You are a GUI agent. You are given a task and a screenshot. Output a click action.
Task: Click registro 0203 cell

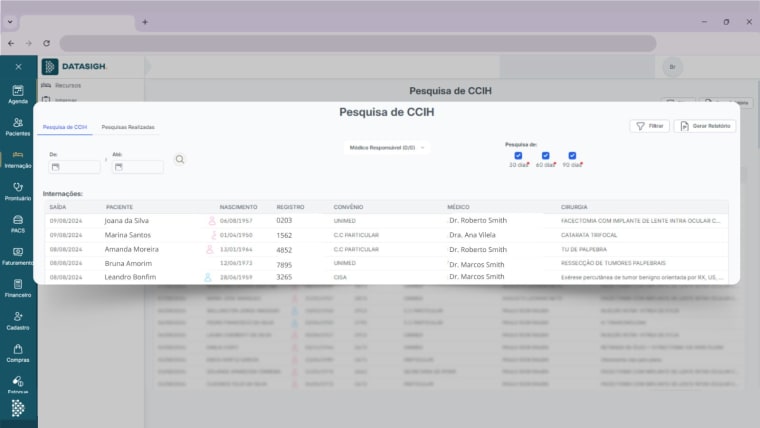pyautogui.click(x=284, y=220)
